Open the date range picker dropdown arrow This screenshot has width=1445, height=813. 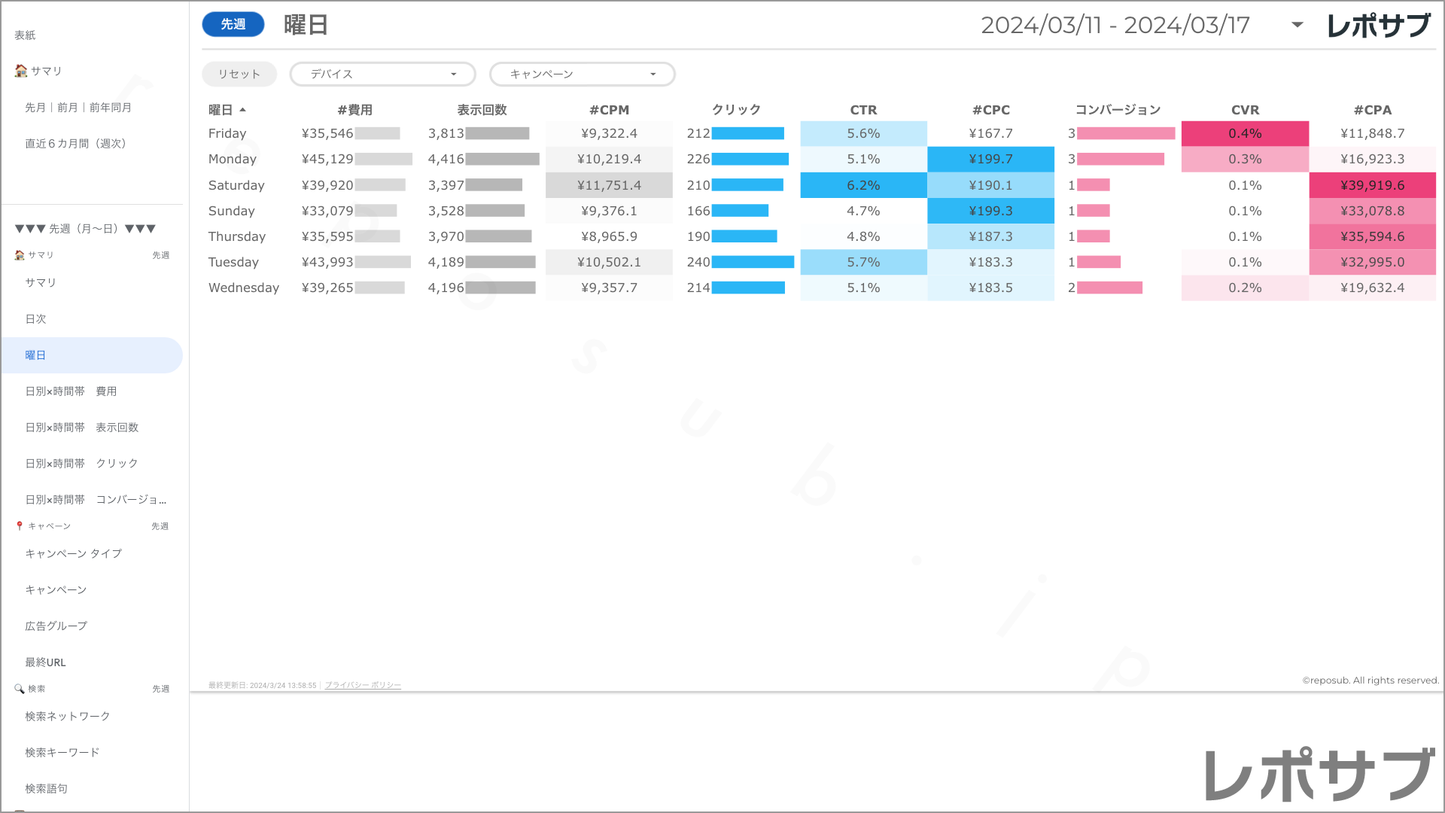coord(1297,25)
